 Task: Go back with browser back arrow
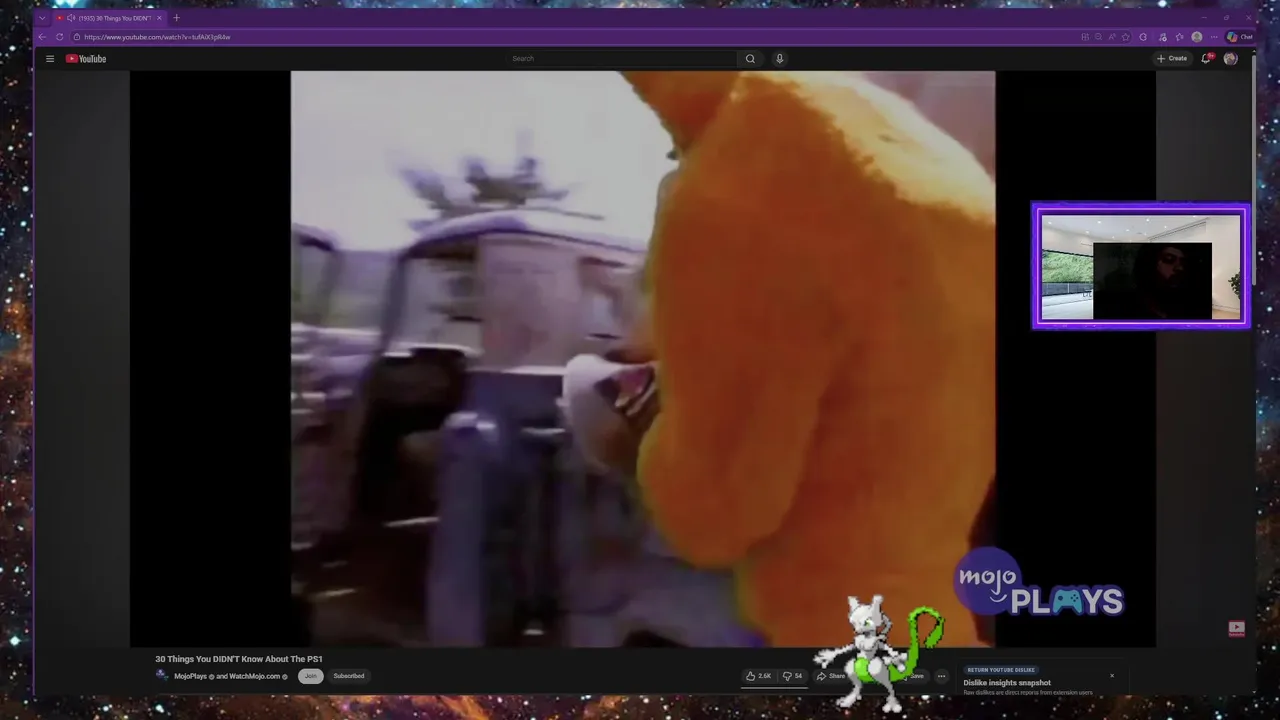pyautogui.click(x=42, y=37)
